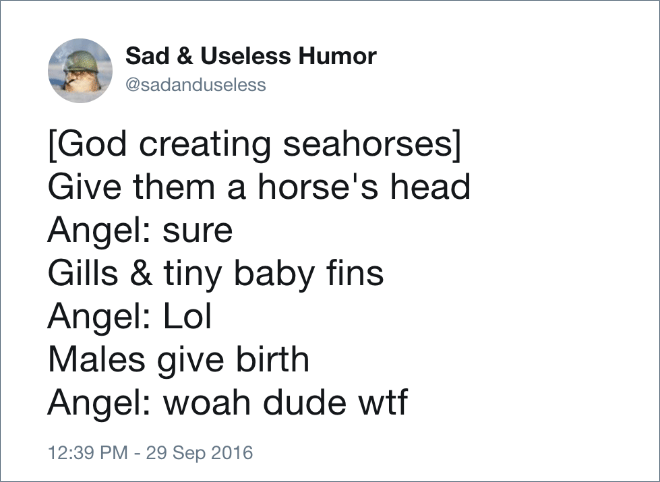Viewport: 660px width, 482px height.
Task: Click the @sadanduseless handle
Action: [196, 85]
